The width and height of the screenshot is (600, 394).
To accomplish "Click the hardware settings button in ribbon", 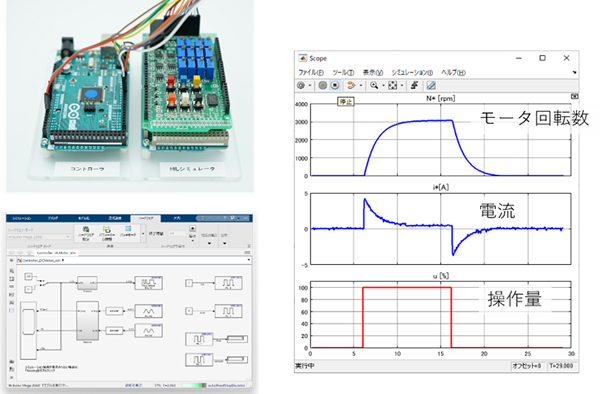I will 86,233.
